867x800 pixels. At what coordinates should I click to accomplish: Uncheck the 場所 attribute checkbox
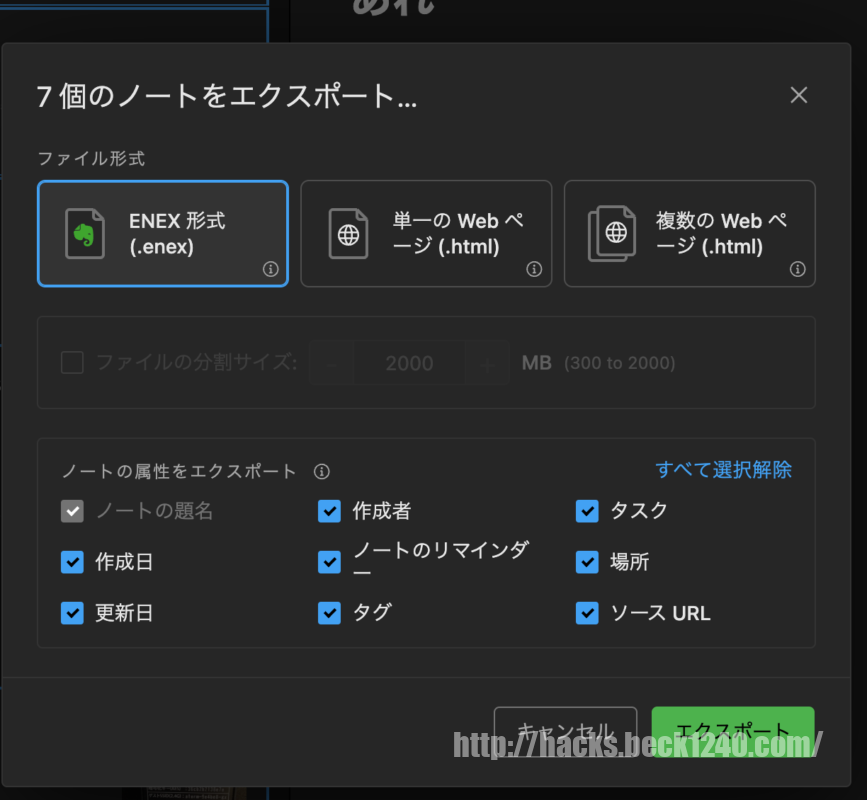tap(587, 562)
